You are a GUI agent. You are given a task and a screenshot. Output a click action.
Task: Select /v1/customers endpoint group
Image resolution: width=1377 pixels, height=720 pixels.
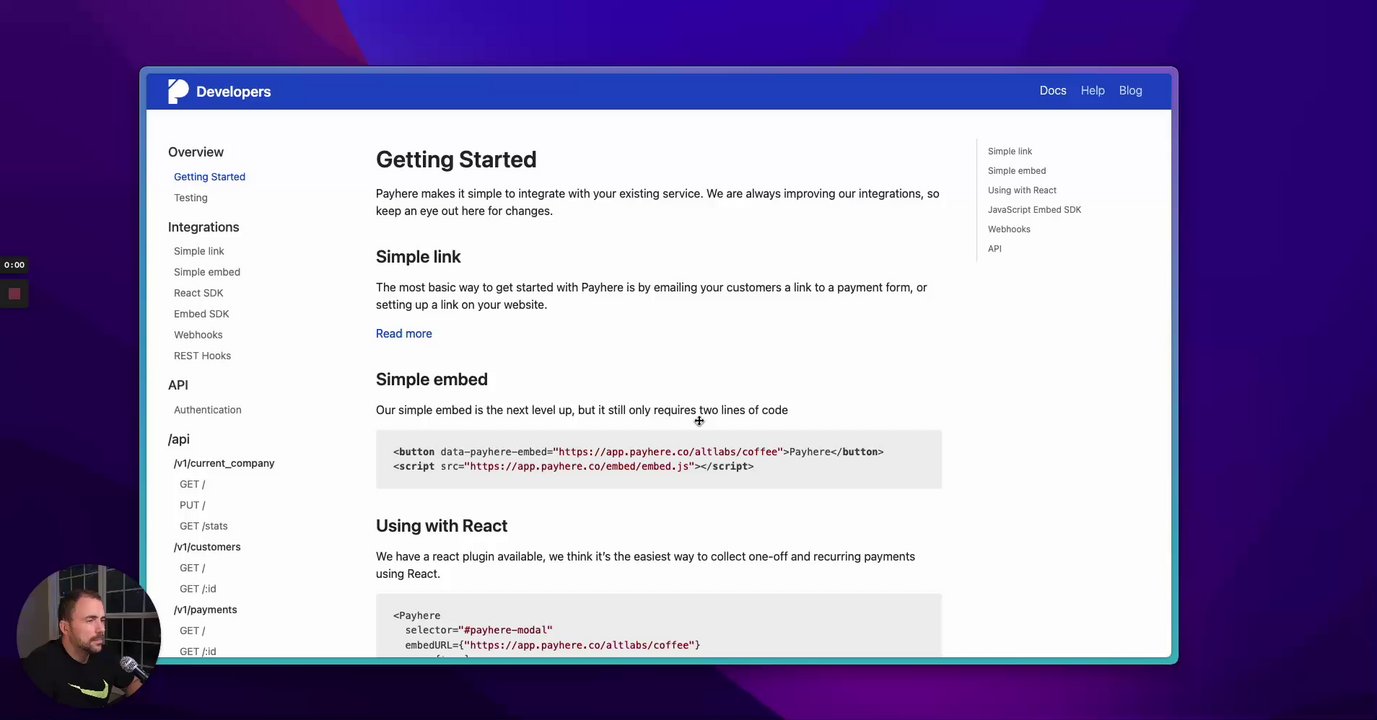(207, 547)
